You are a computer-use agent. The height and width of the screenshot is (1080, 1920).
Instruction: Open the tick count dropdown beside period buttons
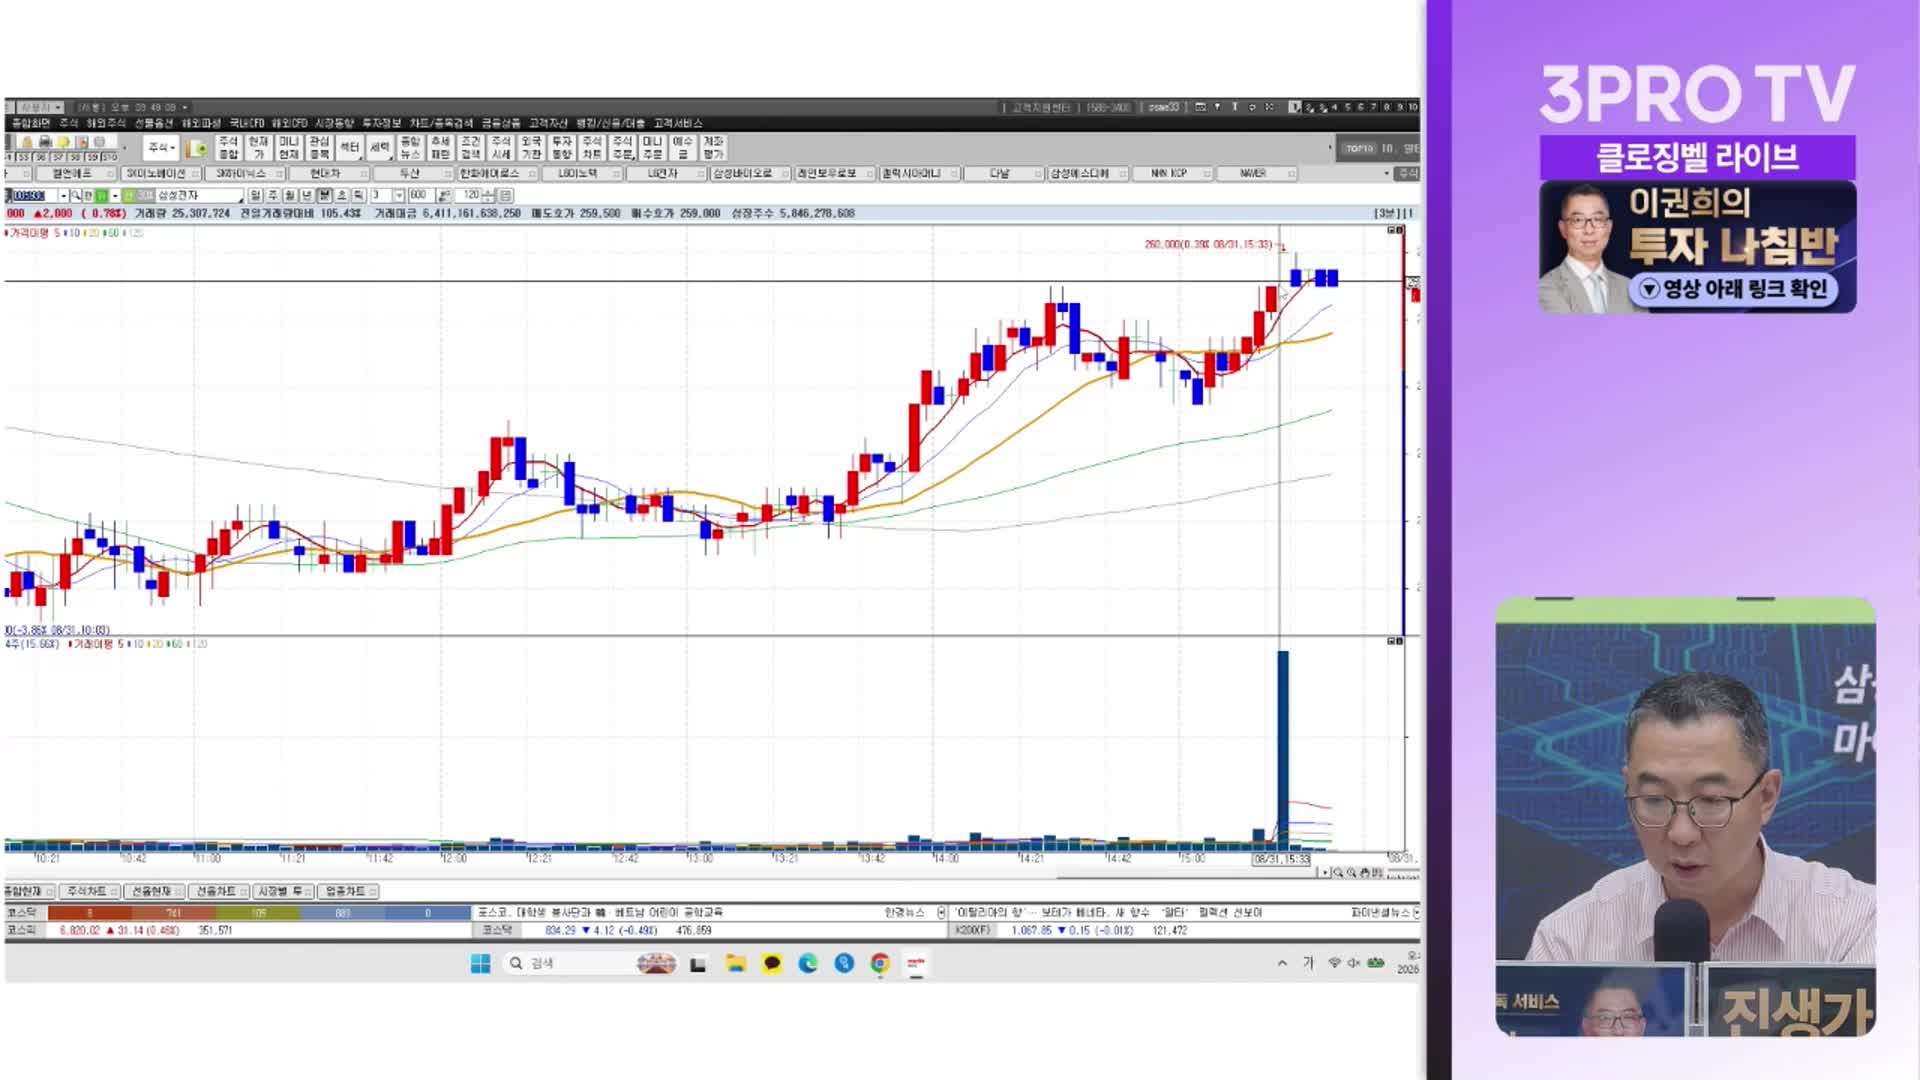pyautogui.click(x=398, y=195)
